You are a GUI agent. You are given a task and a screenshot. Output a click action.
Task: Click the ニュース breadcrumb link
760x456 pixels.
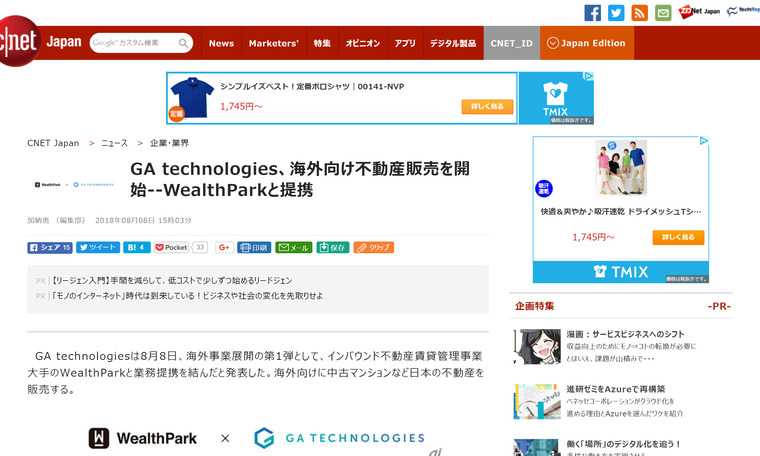click(114, 143)
